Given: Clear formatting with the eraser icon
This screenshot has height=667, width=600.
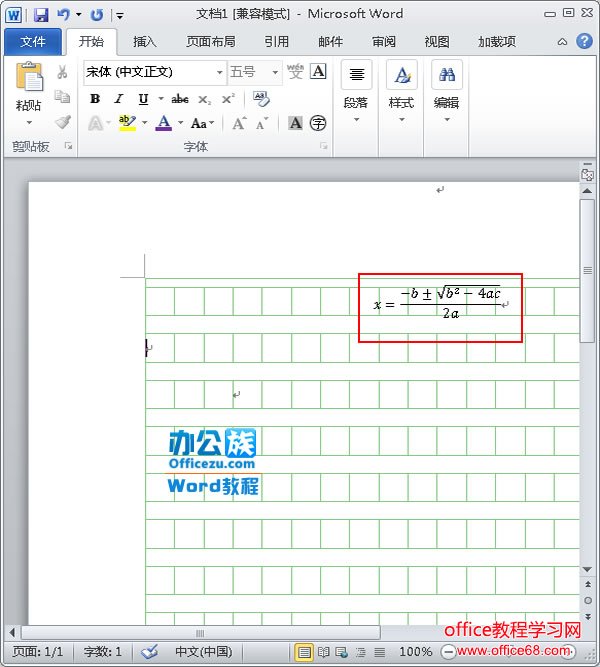Looking at the screenshot, I should (x=261, y=99).
